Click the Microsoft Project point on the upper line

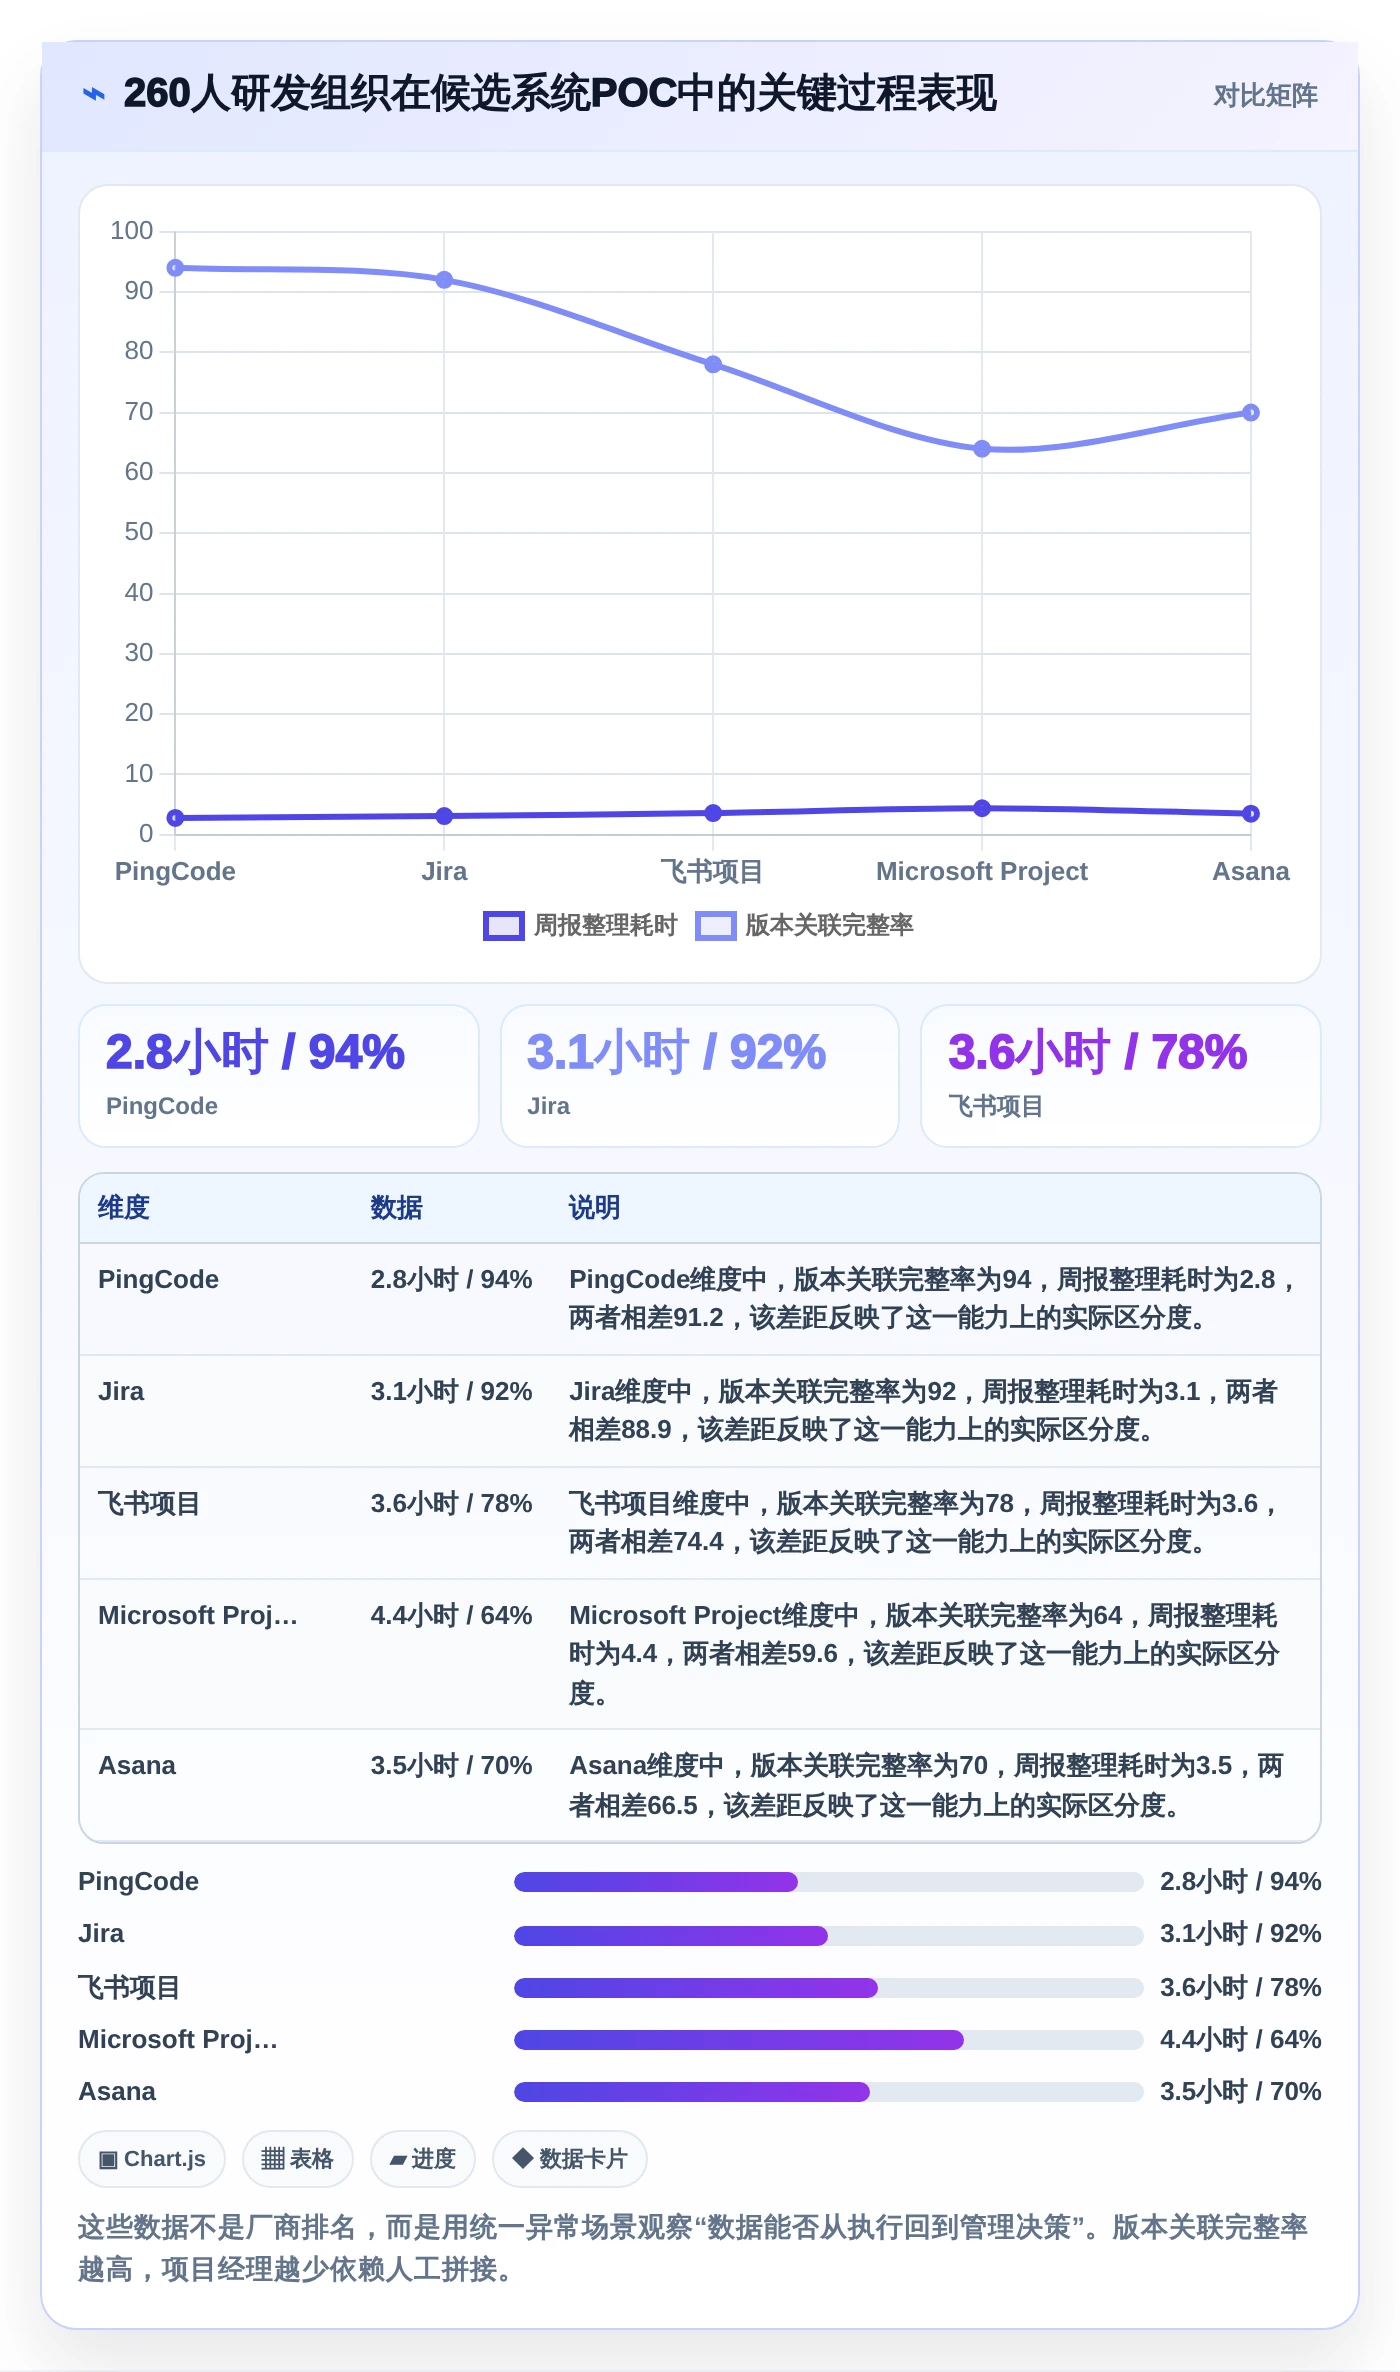[x=982, y=449]
